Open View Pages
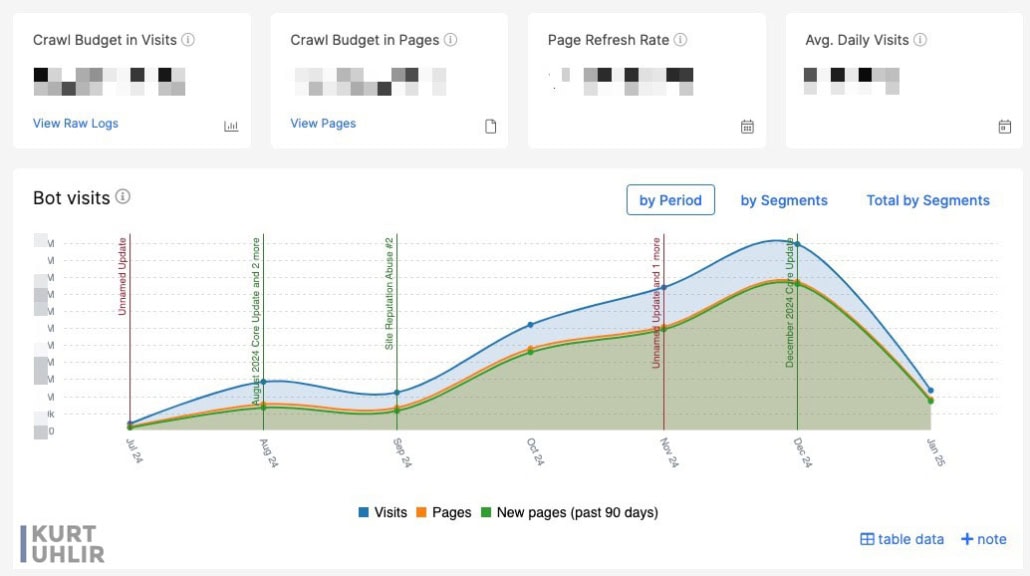1030x576 pixels. coord(324,123)
